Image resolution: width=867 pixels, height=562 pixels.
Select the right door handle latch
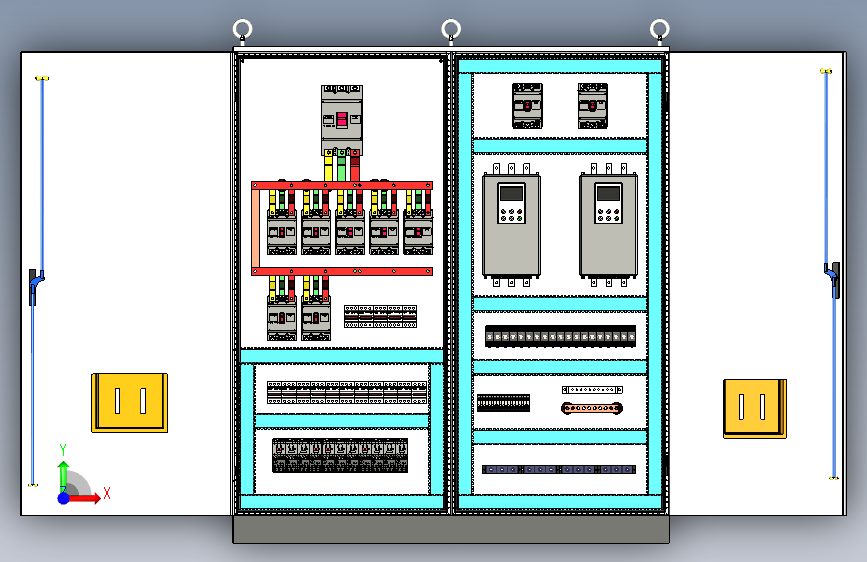[833, 280]
